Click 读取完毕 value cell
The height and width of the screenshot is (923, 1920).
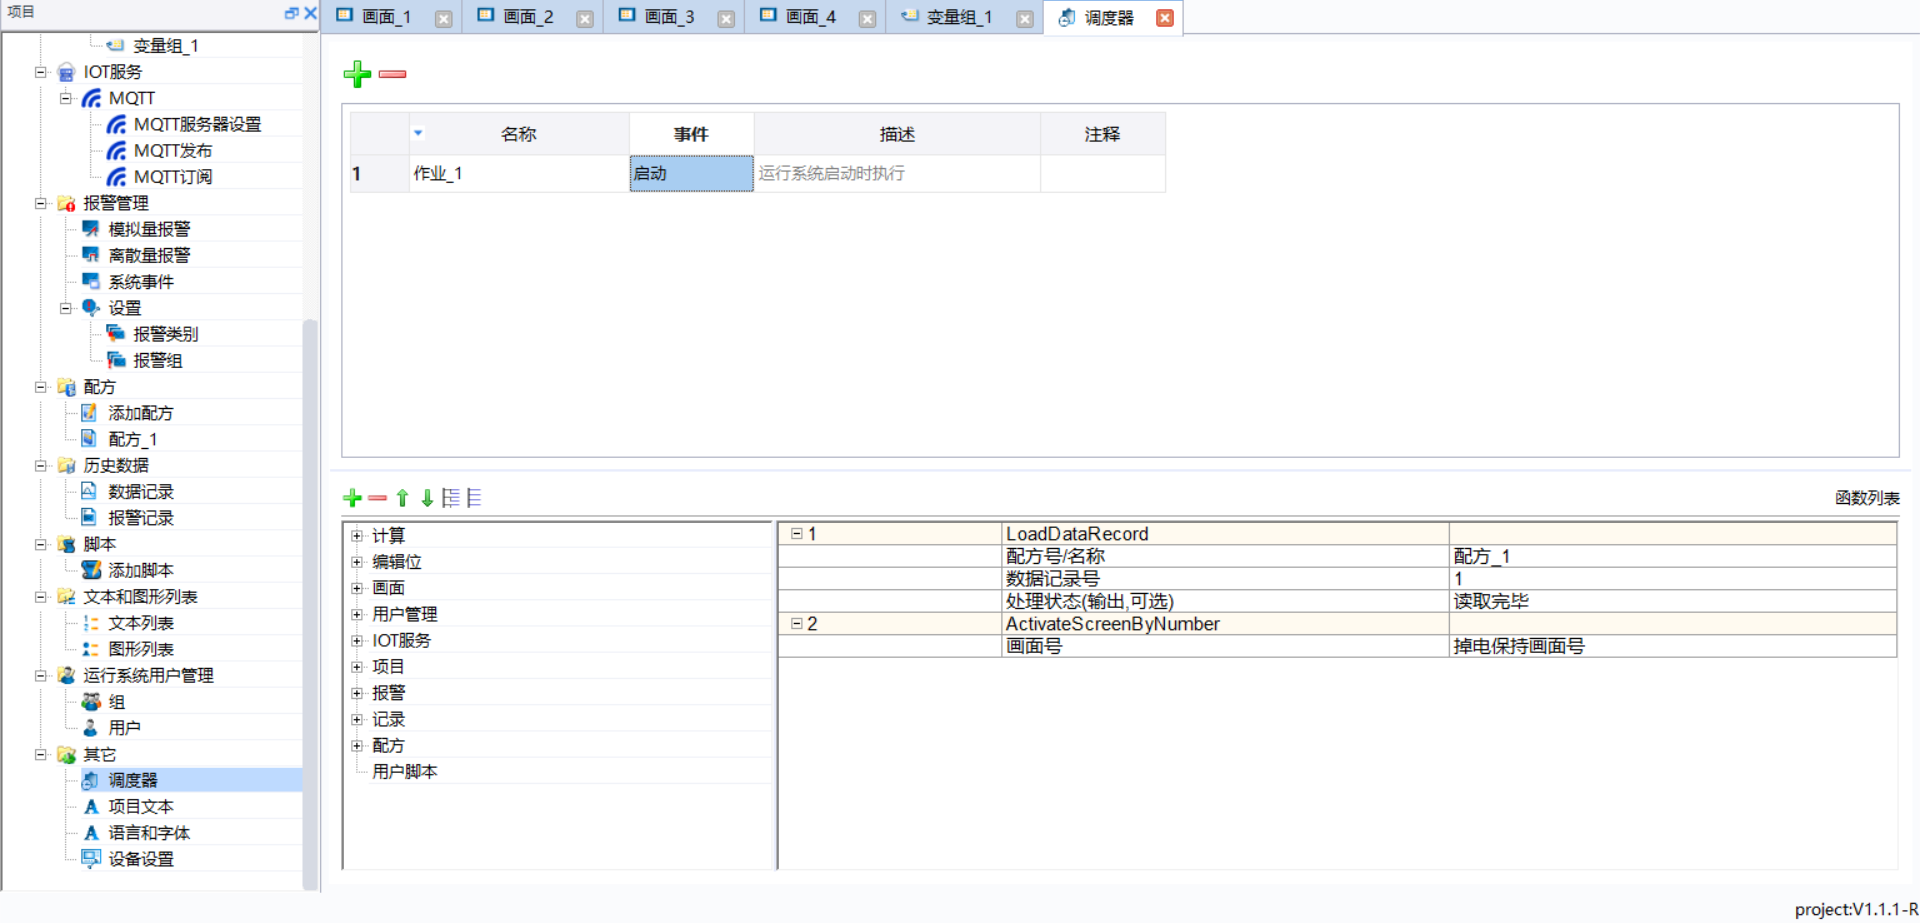[1673, 601]
